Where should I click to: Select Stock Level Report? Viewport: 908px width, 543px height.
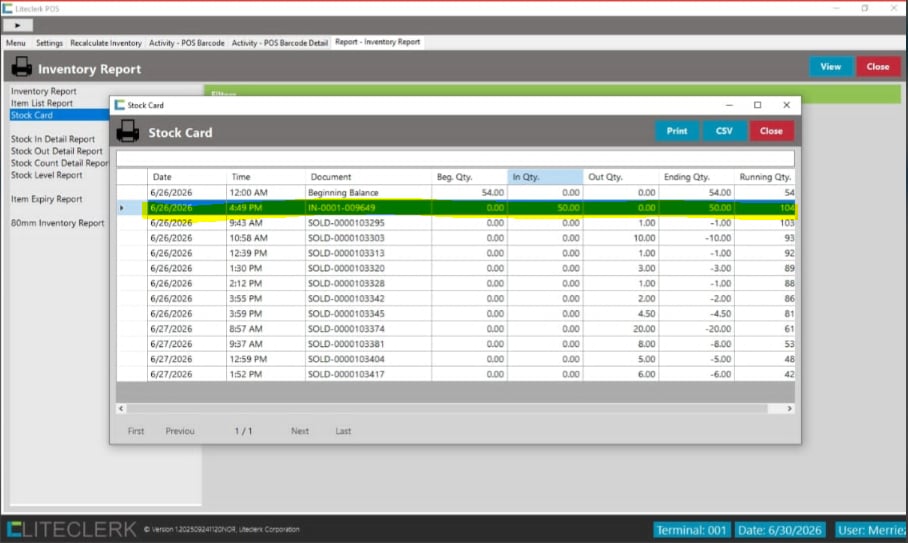click(46, 175)
